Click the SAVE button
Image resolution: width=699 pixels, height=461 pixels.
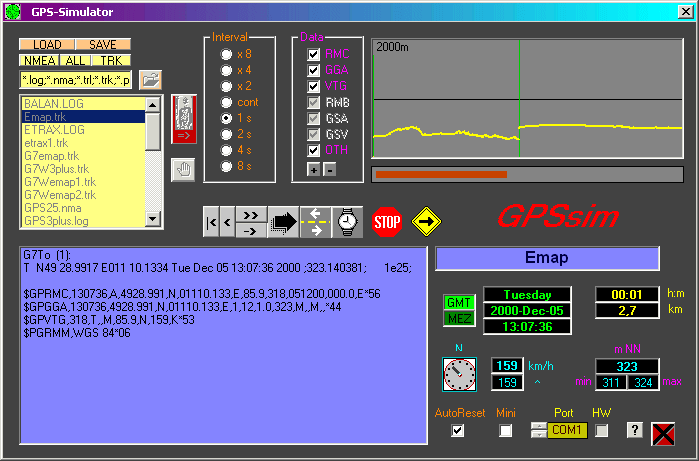(x=103, y=45)
